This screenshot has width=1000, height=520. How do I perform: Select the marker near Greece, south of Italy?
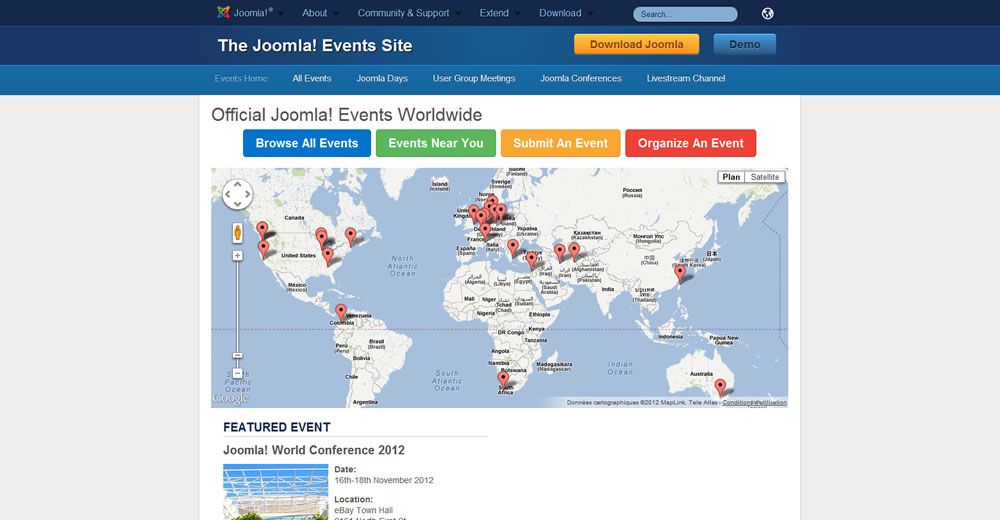(513, 248)
